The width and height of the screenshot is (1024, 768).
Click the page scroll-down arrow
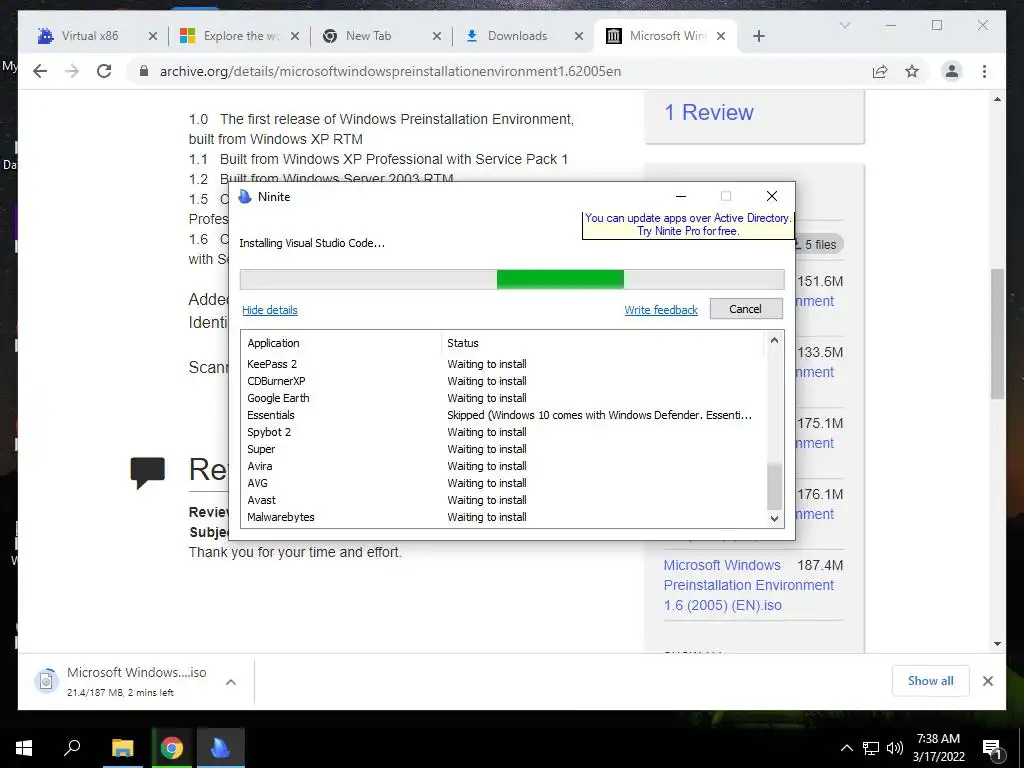[997, 644]
